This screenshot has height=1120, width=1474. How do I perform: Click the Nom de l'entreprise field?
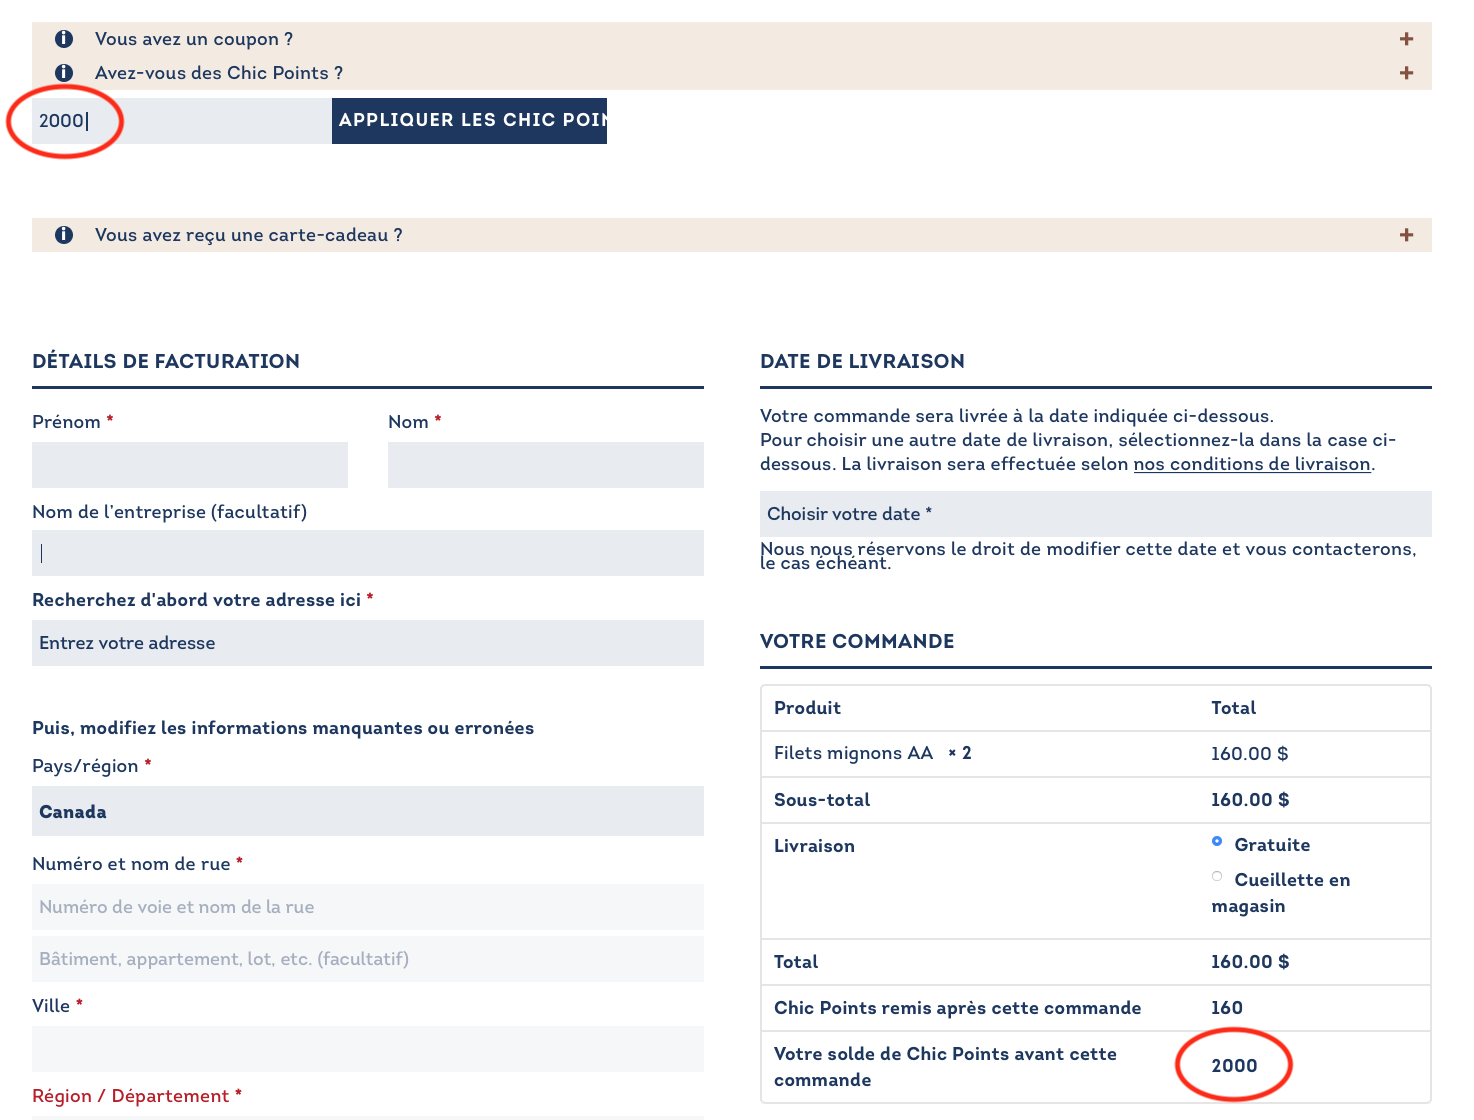pos(367,553)
